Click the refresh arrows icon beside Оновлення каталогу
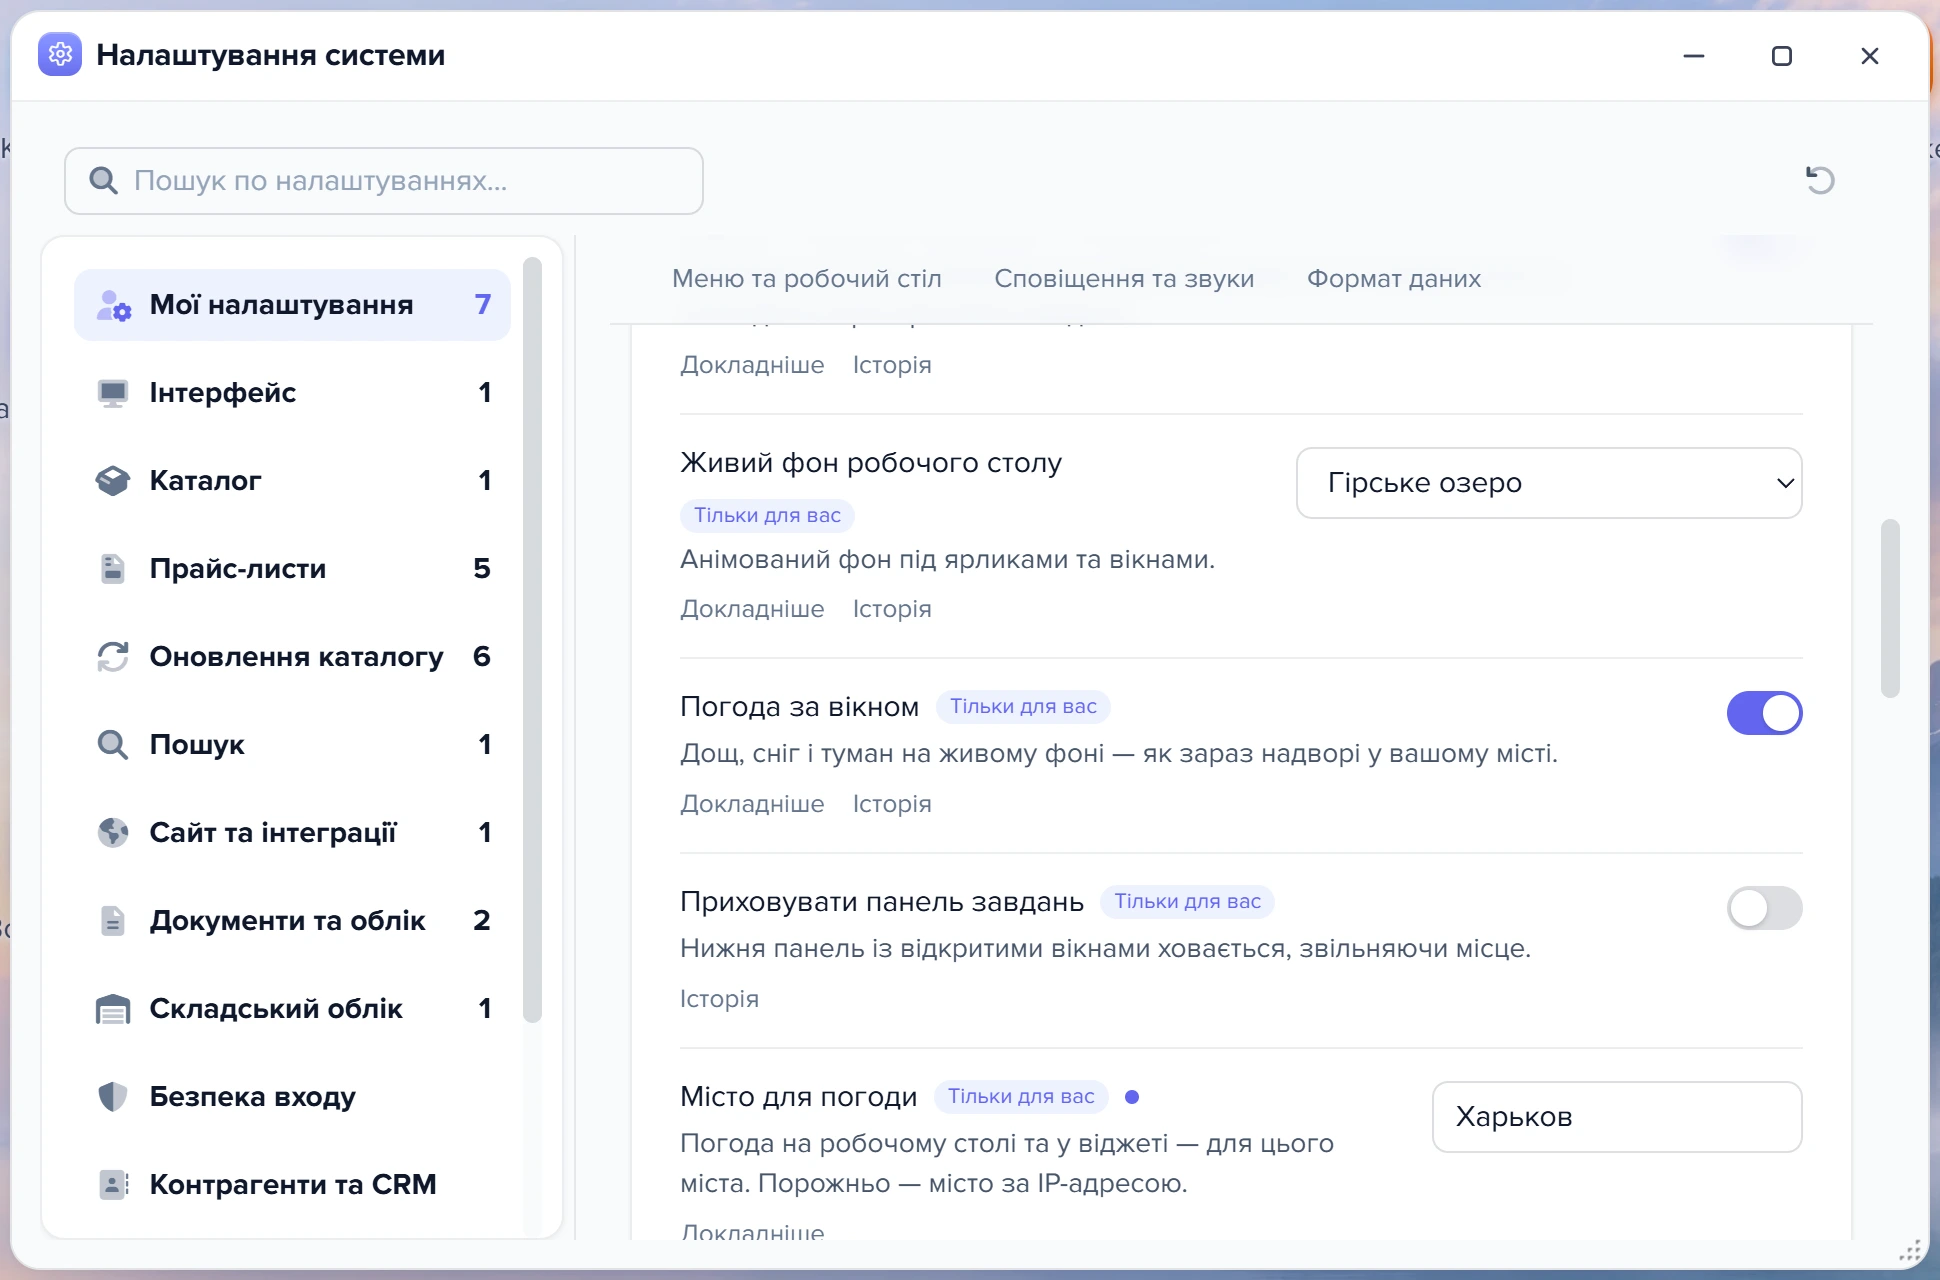The height and width of the screenshot is (1280, 1940). tap(113, 657)
